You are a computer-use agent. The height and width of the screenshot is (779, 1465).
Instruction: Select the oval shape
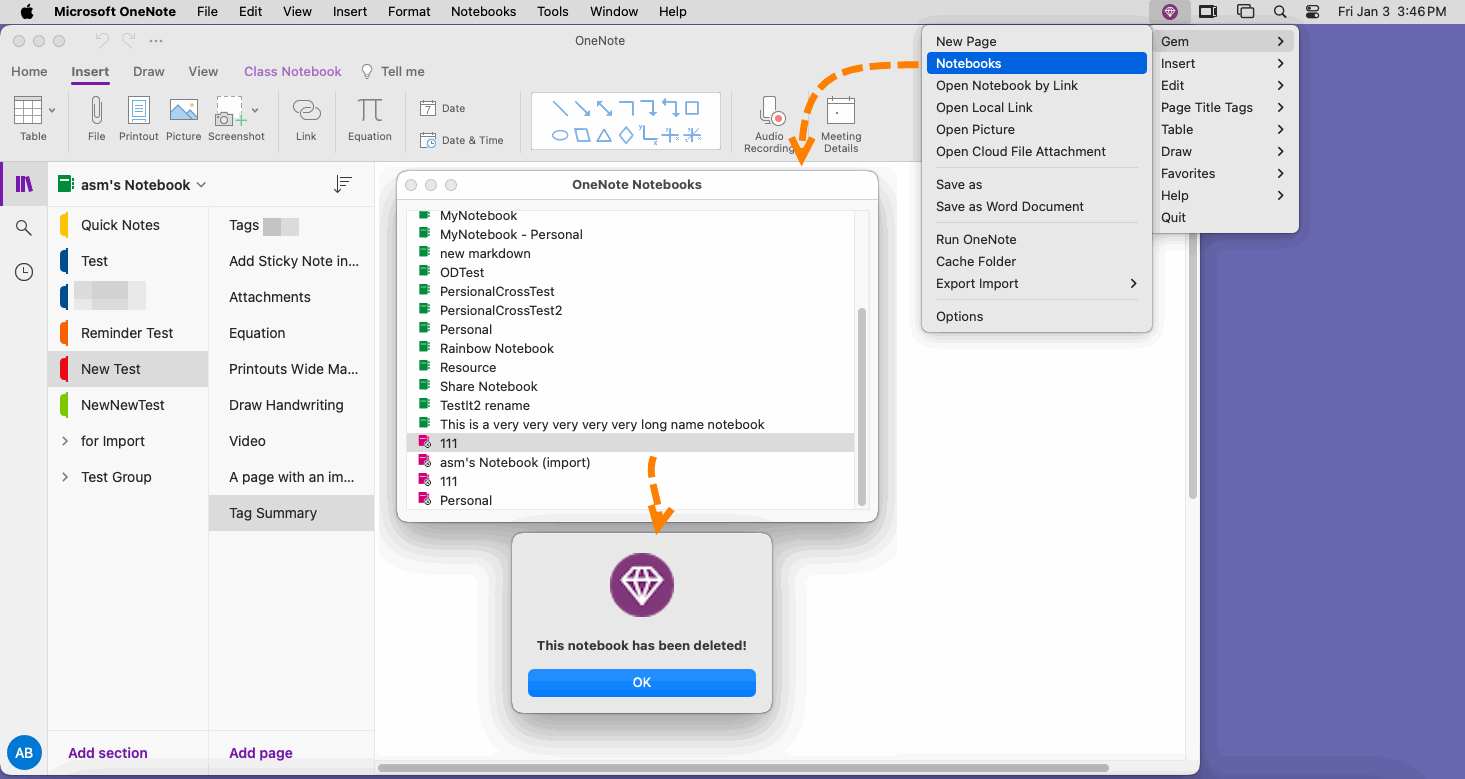click(560, 134)
